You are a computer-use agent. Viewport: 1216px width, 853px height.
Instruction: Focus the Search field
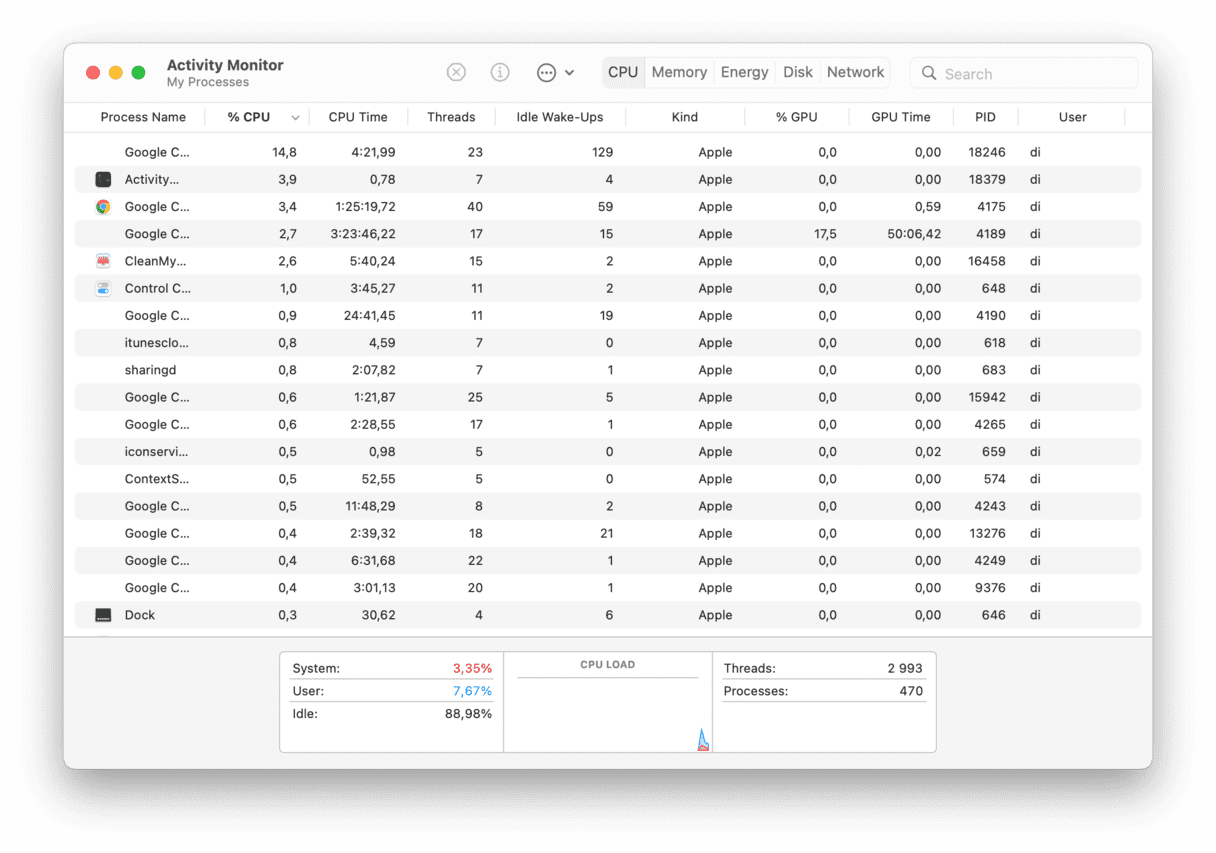pos(1024,73)
